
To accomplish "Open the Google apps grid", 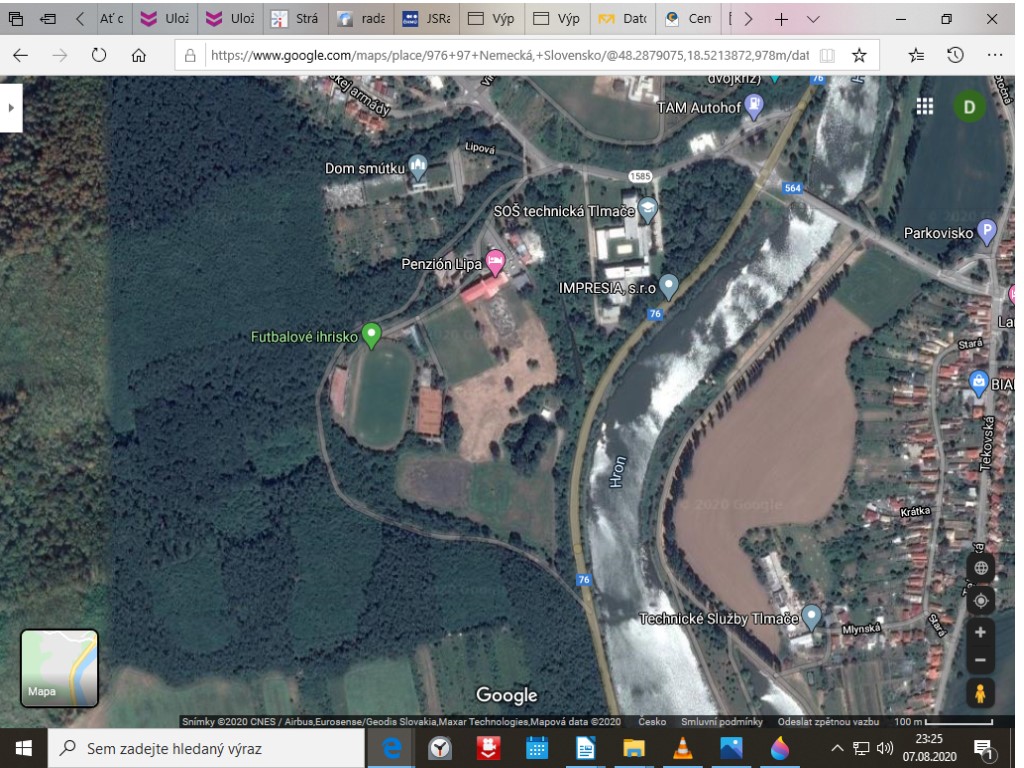I will pyautogui.click(x=925, y=106).
